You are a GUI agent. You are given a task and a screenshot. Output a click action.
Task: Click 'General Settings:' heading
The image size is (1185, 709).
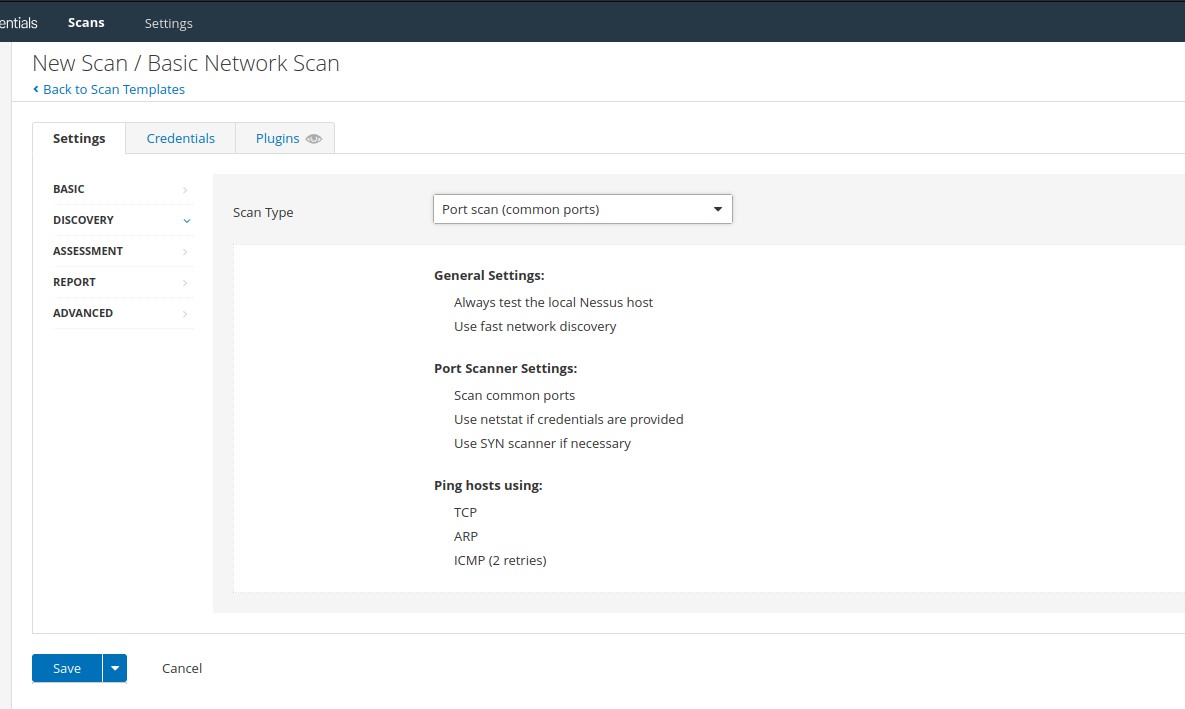tap(489, 275)
